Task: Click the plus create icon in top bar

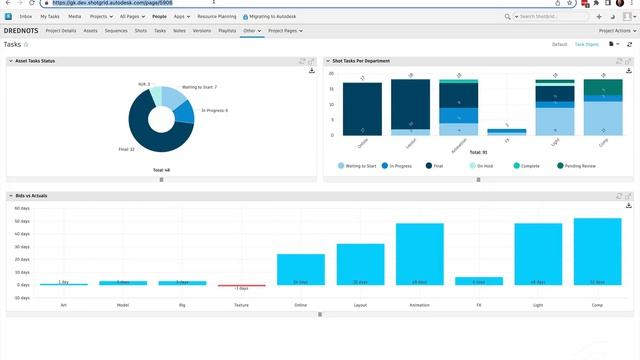Action: pyautogui.click(x=599, y=17)
